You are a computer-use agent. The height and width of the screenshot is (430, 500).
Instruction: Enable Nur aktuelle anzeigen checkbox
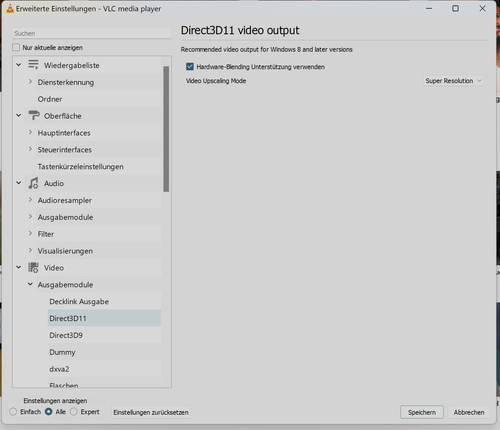(16, 47)
